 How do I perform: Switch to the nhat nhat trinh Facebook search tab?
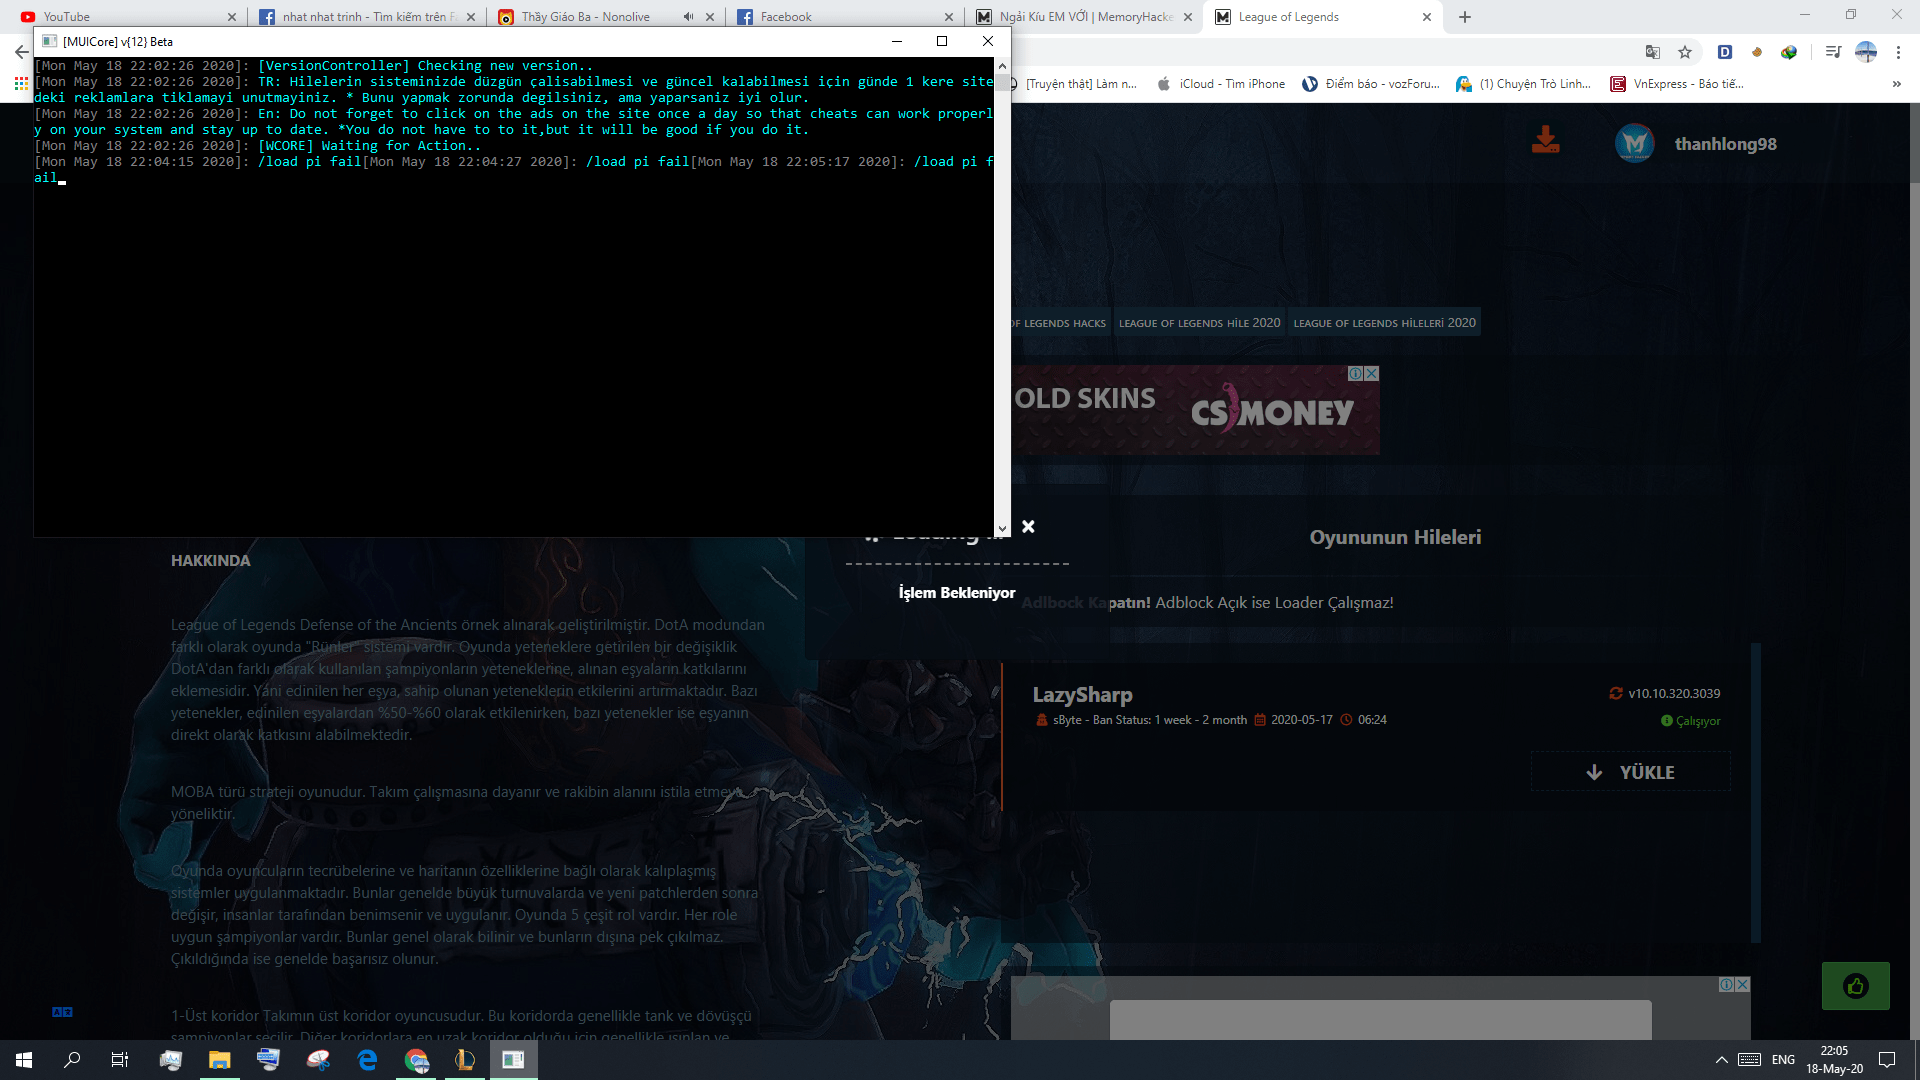click(368, 17)
